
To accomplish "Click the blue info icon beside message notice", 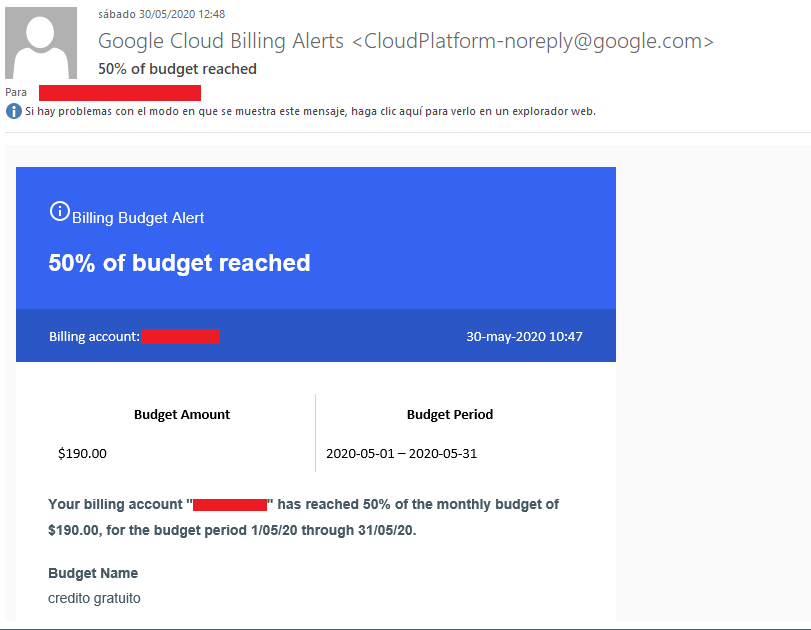I will [13, 111].
